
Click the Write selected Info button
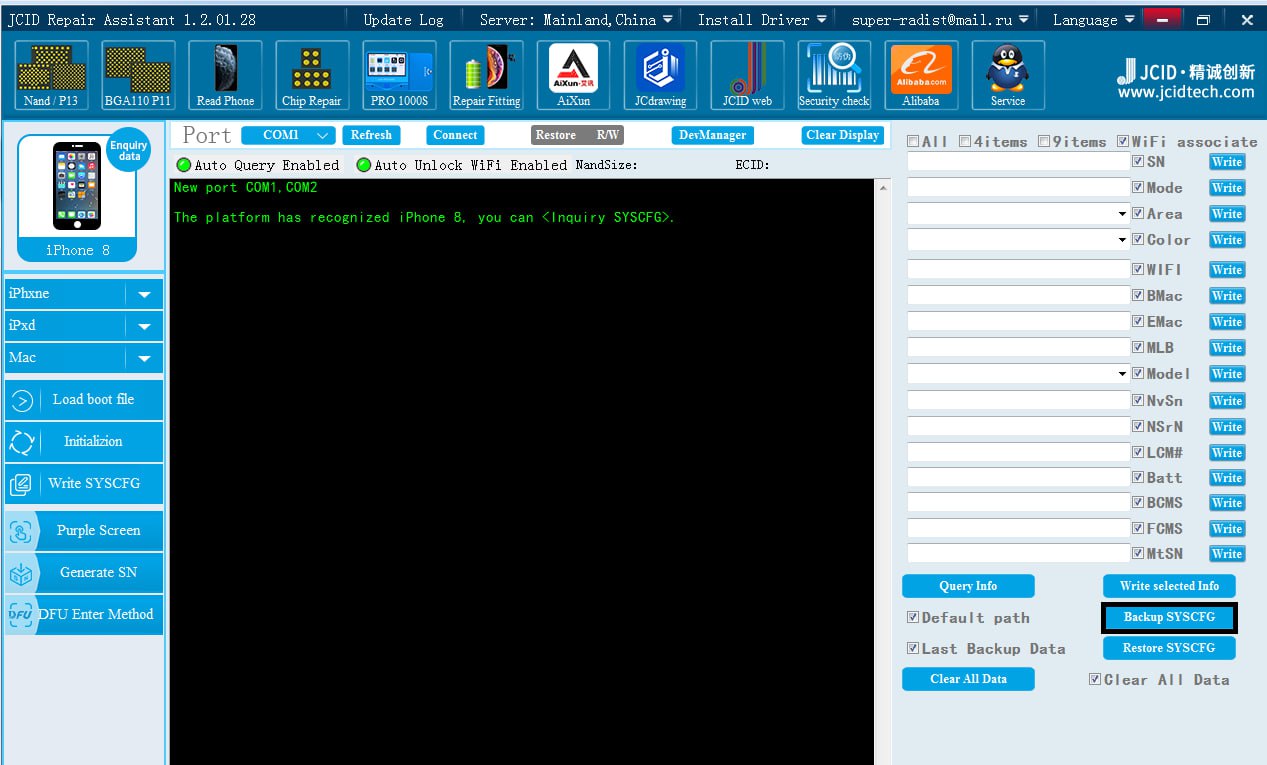click(x=1169, y=586)
